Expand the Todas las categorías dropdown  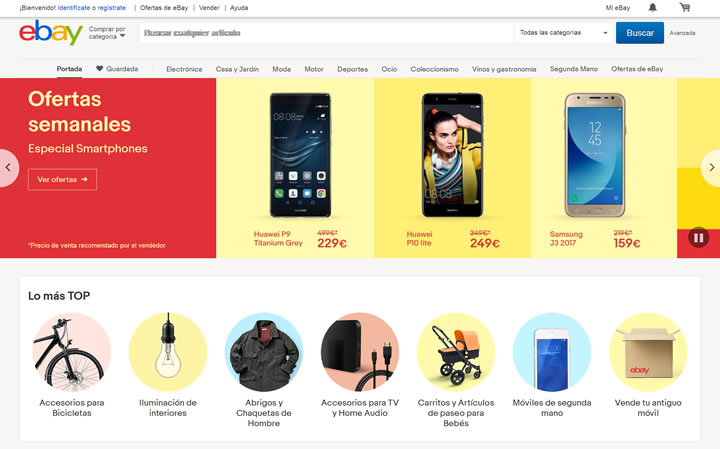point(564,33)
